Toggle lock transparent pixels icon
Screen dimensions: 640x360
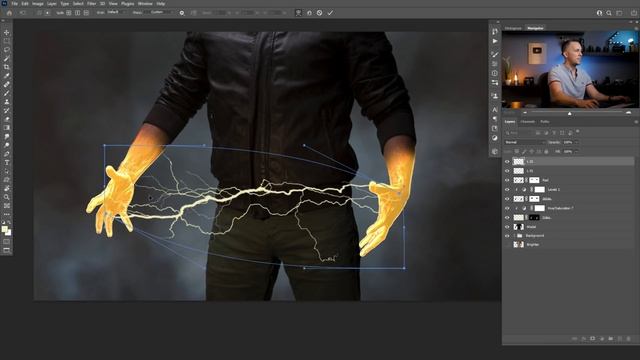tap(516, 151)
